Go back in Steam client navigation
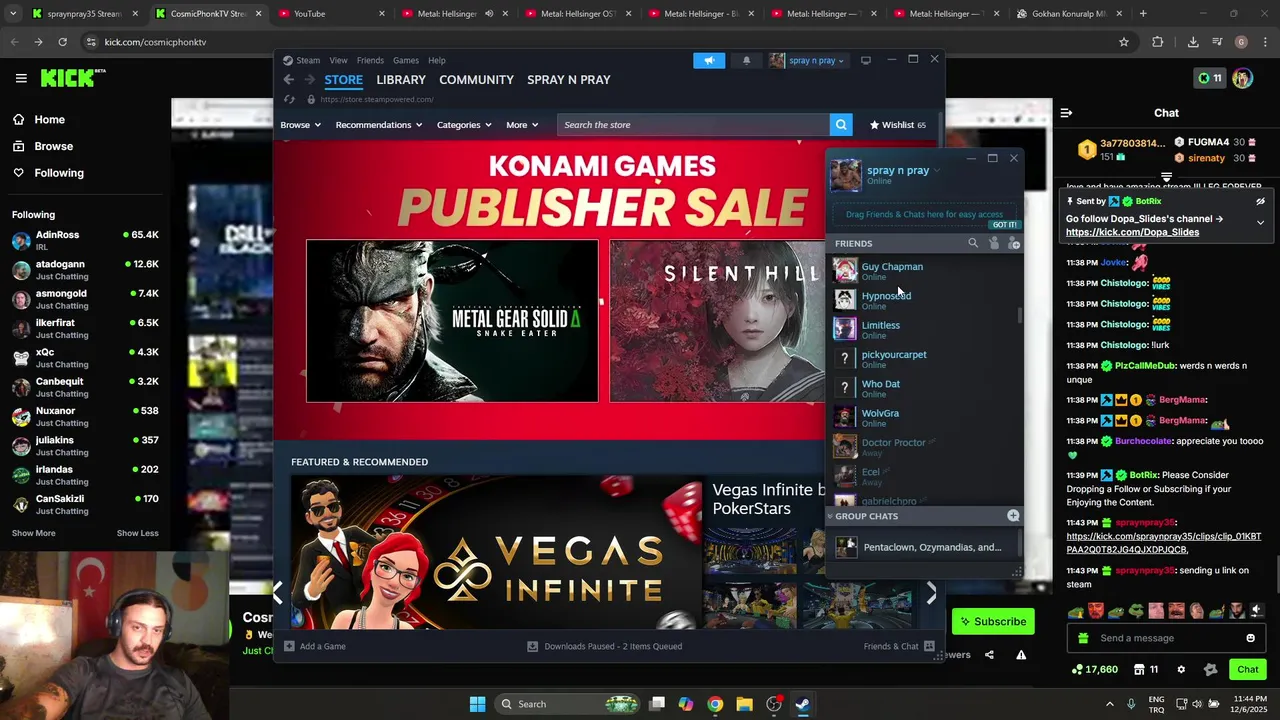This screenshot has height=720, width=1280. (x=289, y=80)
